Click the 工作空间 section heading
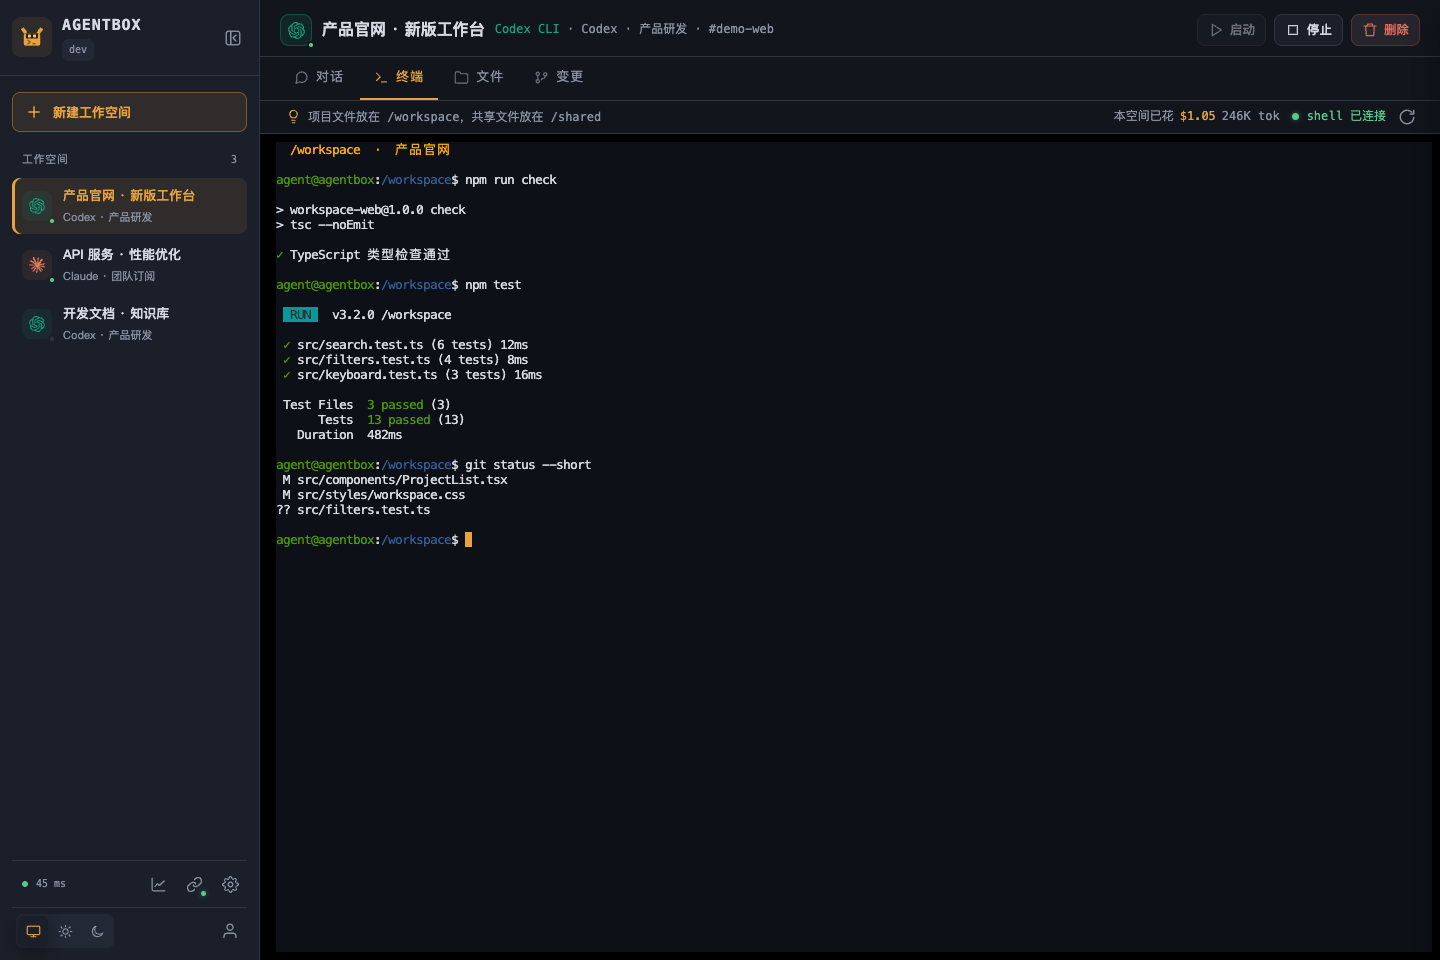 (x=45, y=159)
